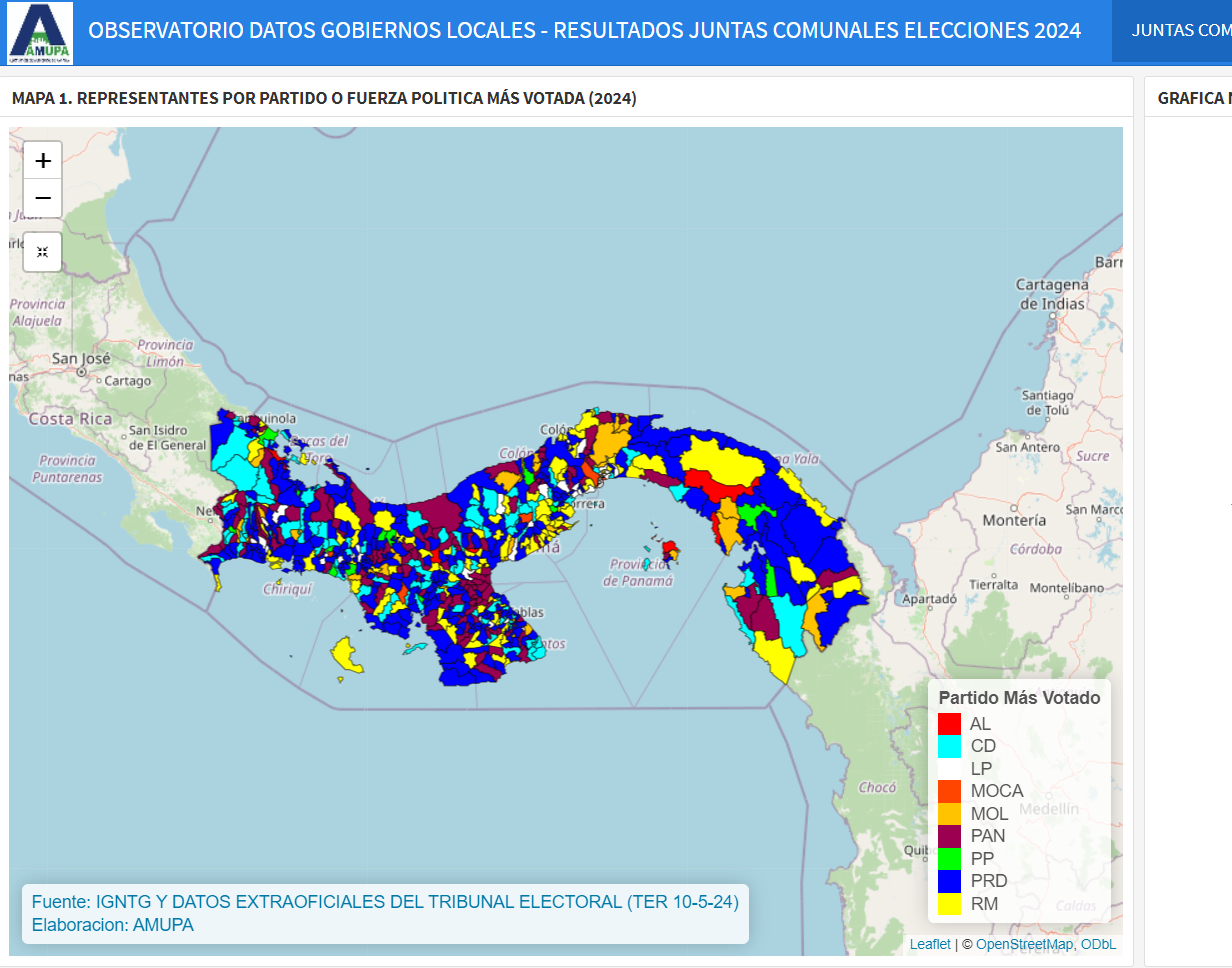The width and height of the screenshot is (1232, 968).
Task: Click the red AL legend swatch
Action: (949, 723)
